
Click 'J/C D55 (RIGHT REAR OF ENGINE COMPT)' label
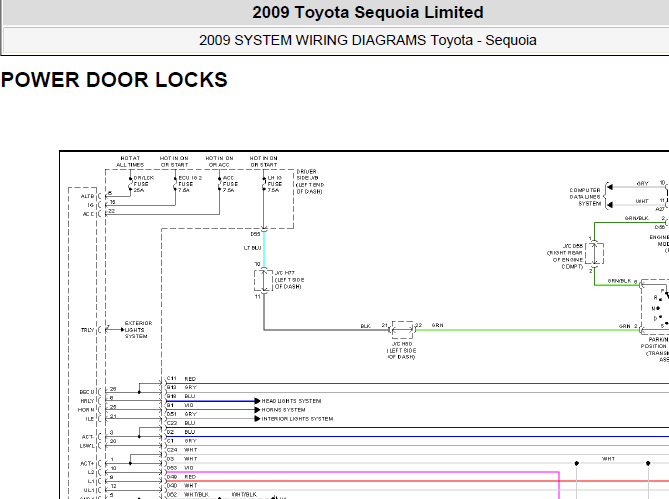[x=565, y=256]
